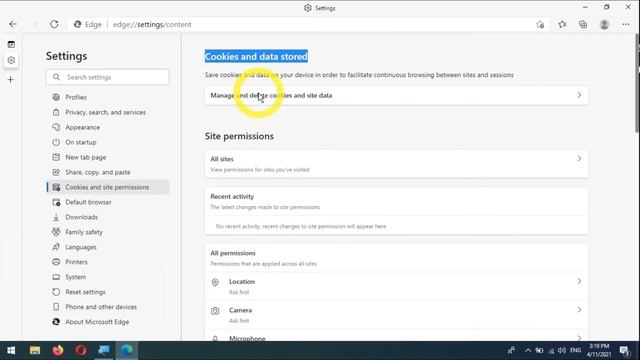Open the Favorites list icon
Screen dimensions: 640x360
pyautogui.click(x=562, y=24)
